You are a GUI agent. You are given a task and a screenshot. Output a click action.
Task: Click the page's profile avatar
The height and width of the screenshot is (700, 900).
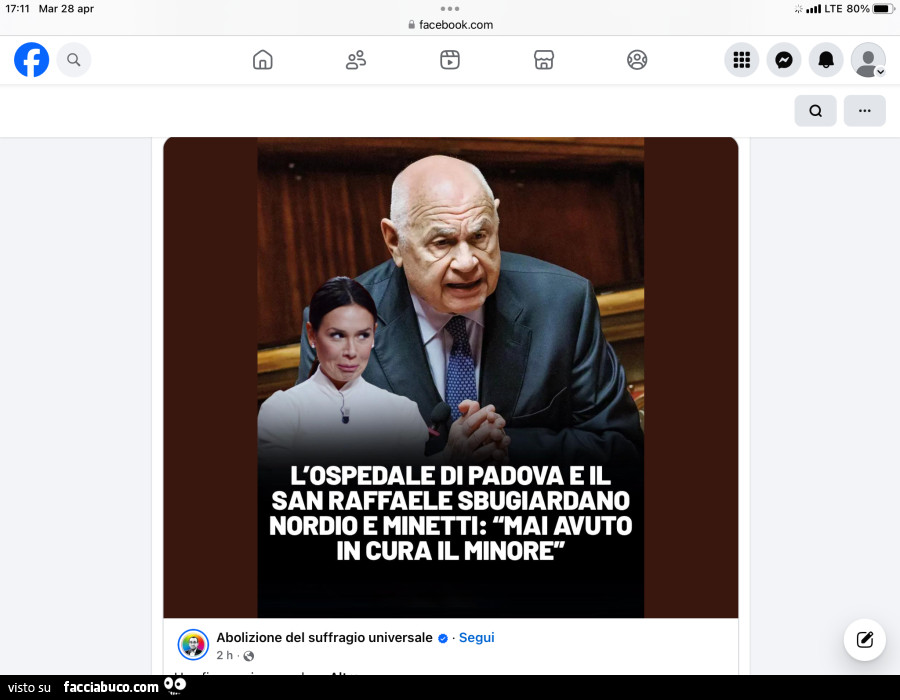pos(193,645)
